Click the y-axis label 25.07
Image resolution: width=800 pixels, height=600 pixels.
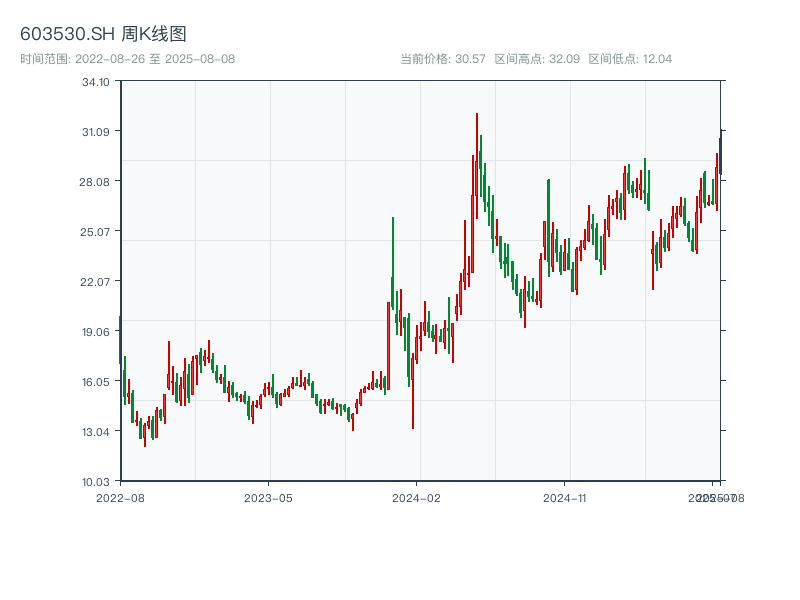pyautogui.click(x=95, y=232)
